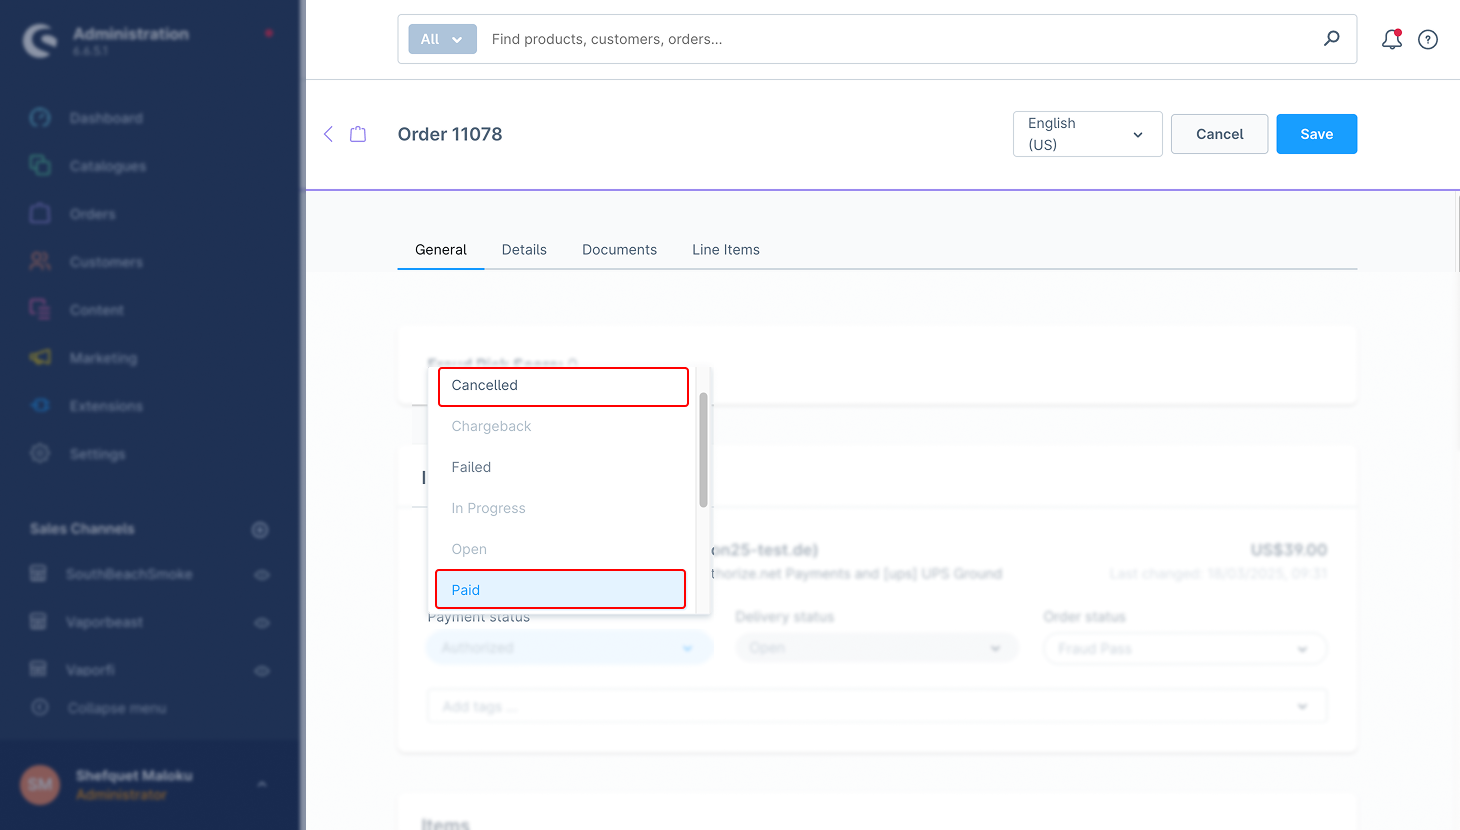Open the notifications bell
1460x830 pixels.
point(1391,39)
